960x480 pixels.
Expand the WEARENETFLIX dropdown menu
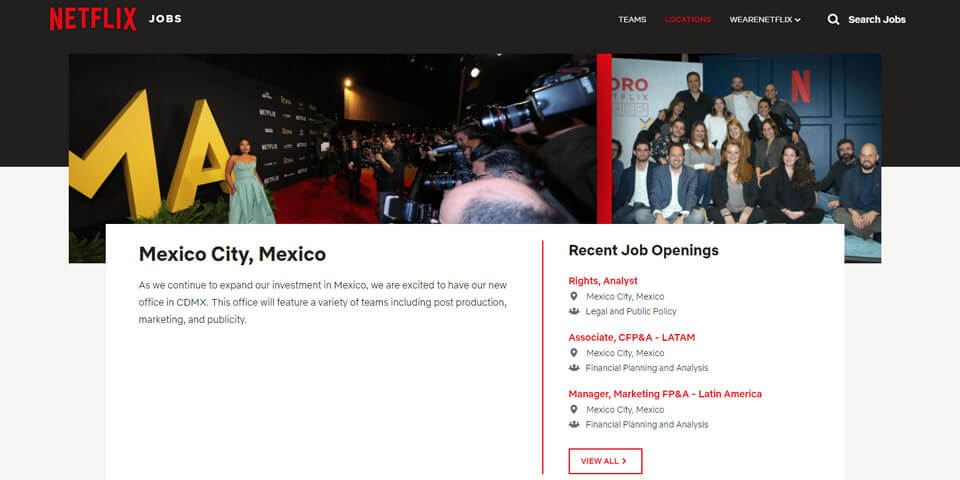pos(765,20)
